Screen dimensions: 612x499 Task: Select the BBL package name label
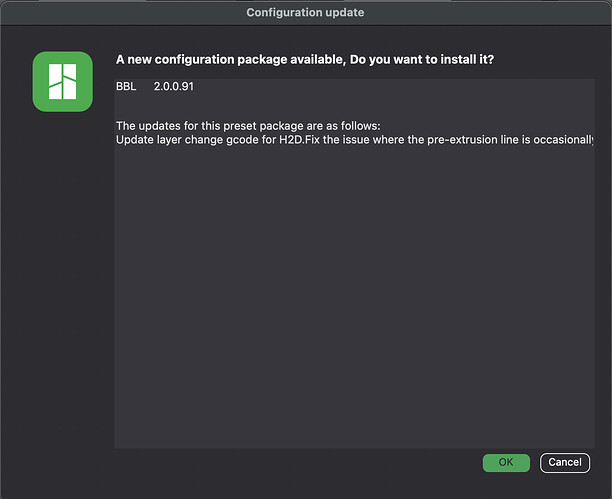[126, 86]
